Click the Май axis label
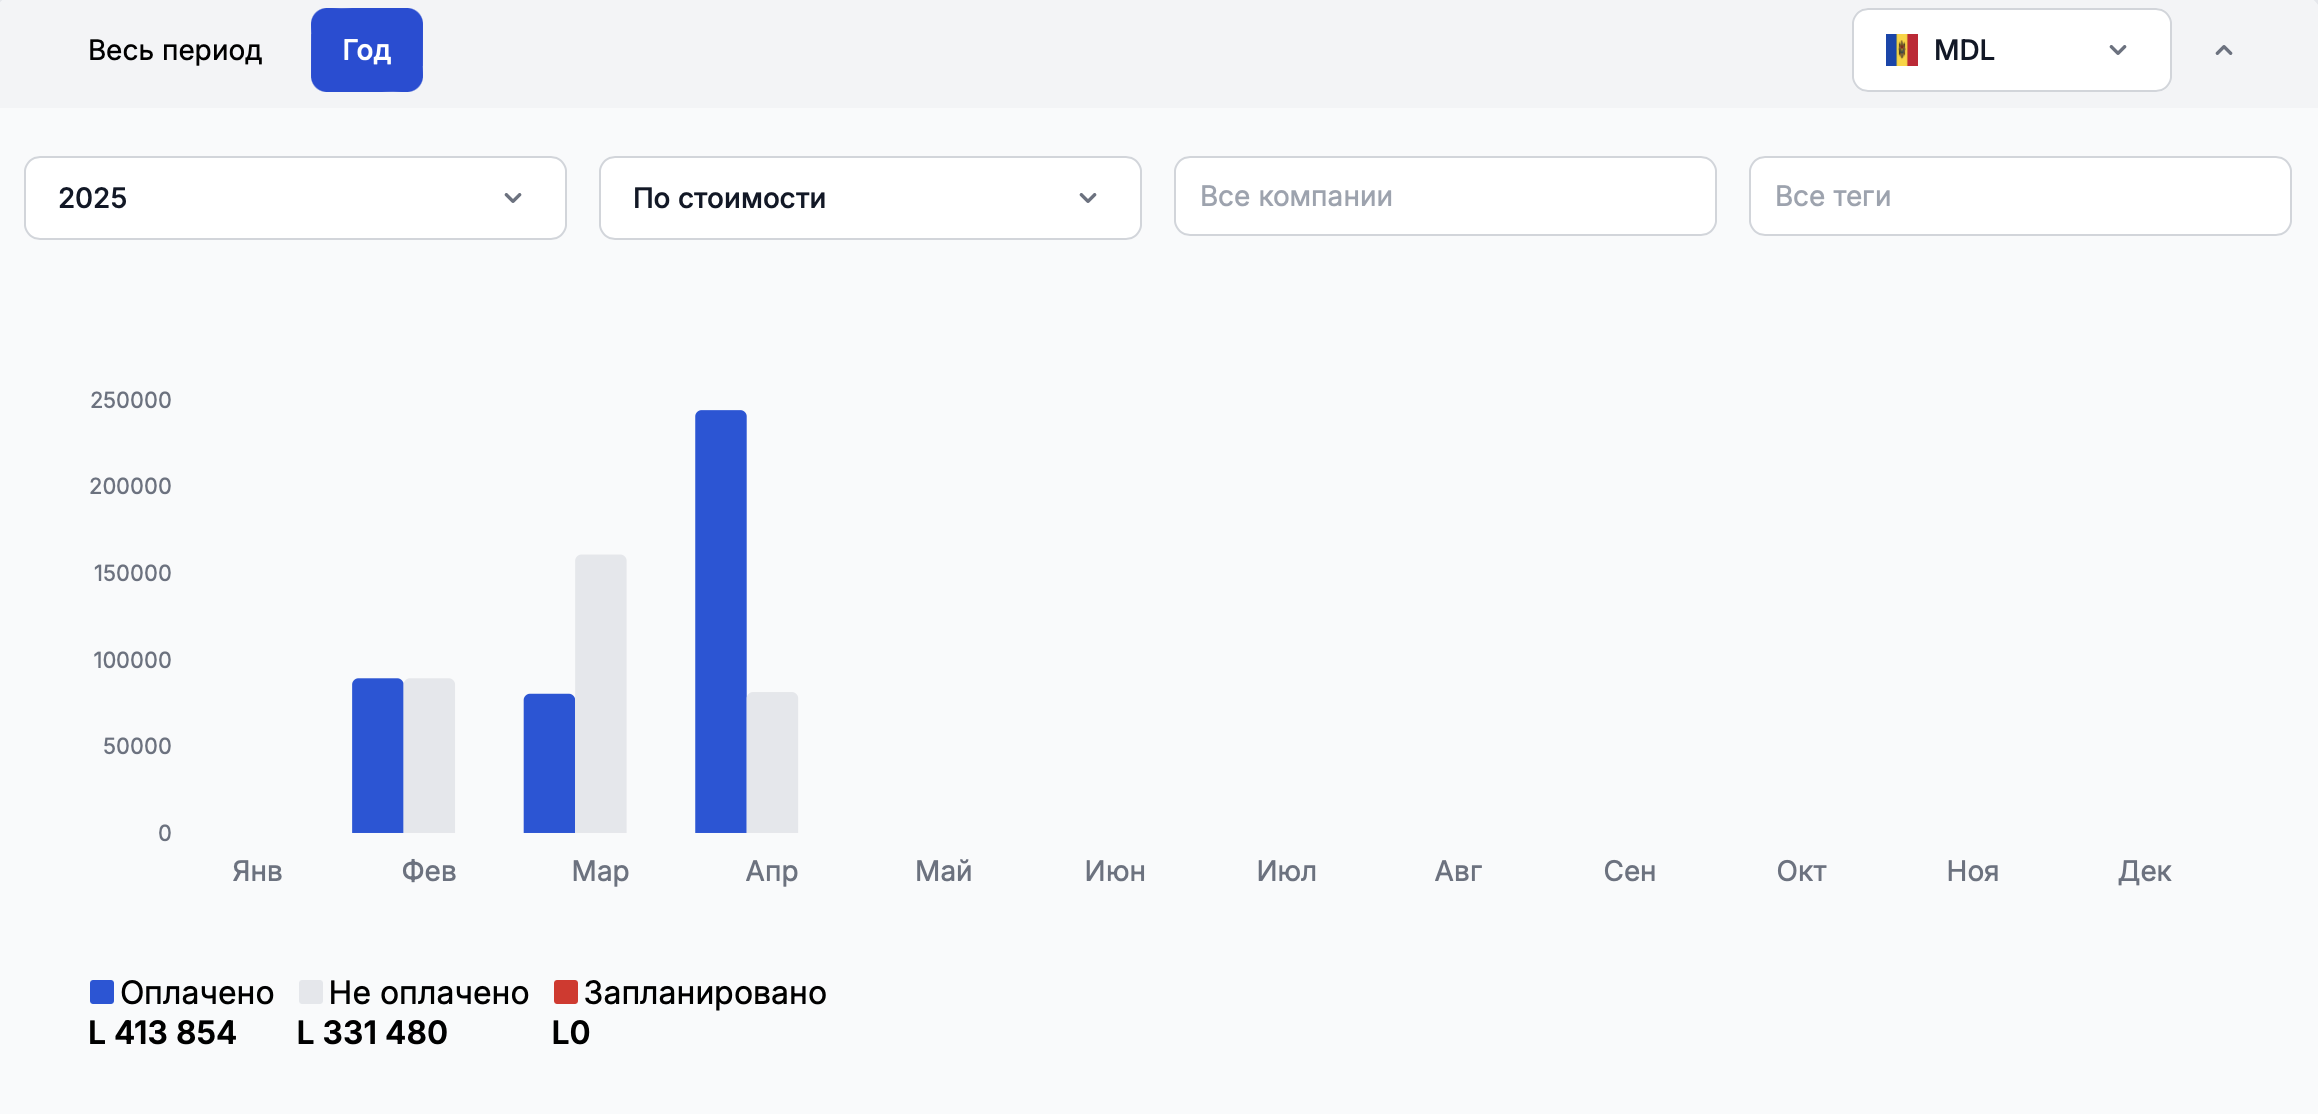 943,871
